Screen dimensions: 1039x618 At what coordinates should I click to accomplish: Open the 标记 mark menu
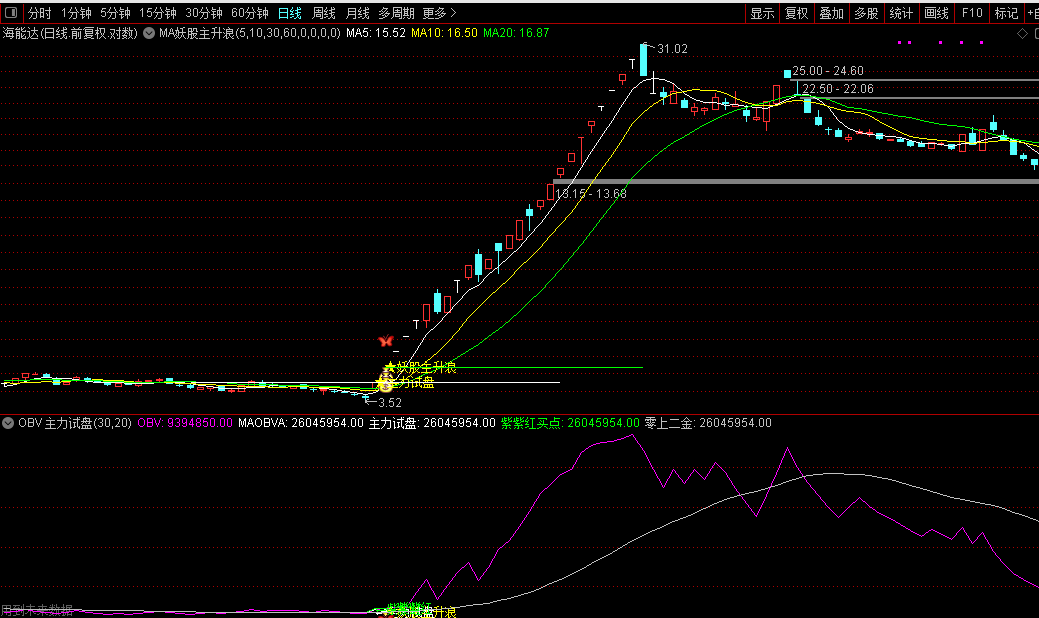pyautogui.click(x=1007, y=13)
